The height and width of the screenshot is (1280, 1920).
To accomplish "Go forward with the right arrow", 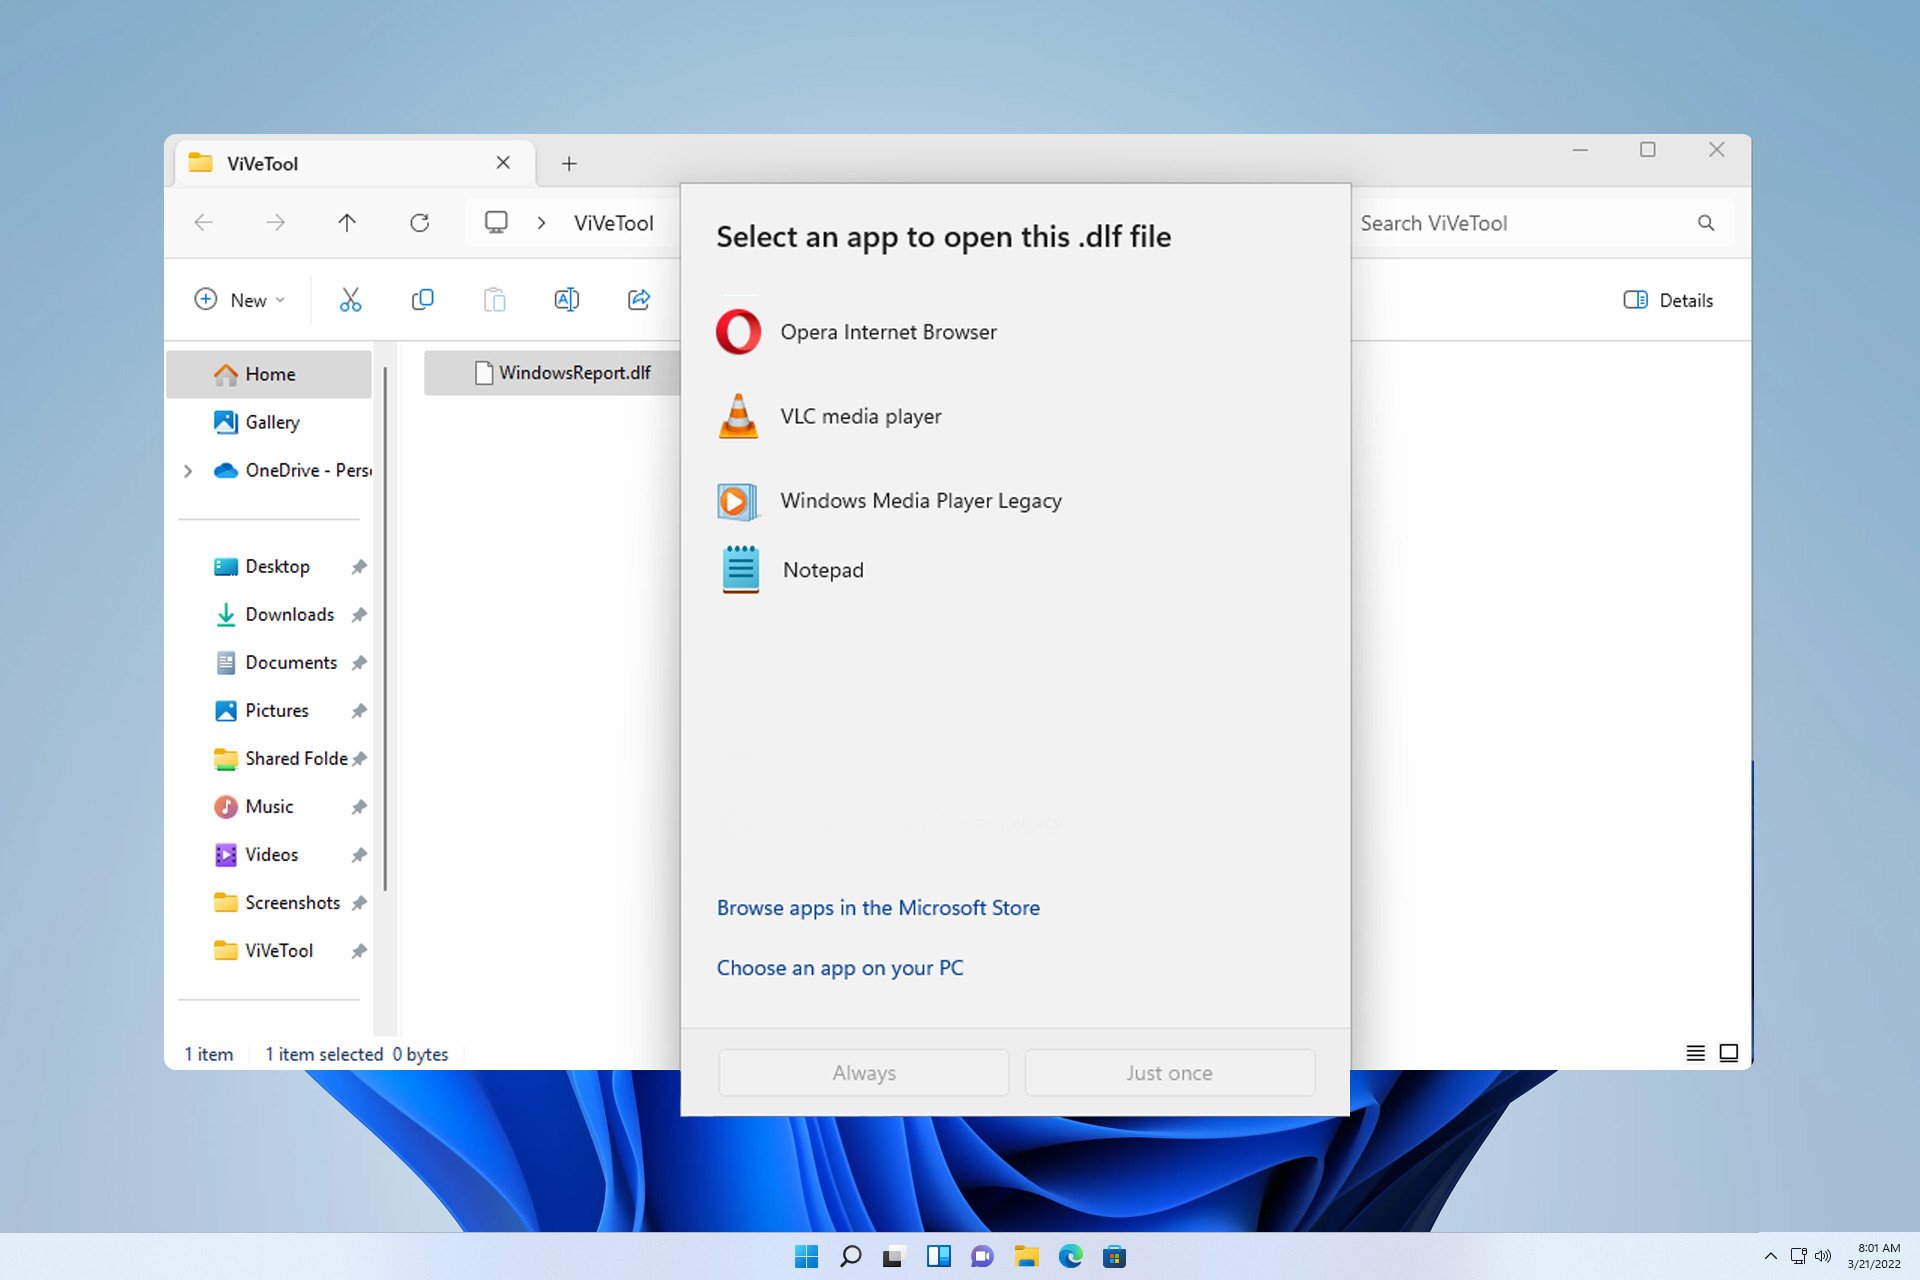I will (x=276, y=223).
